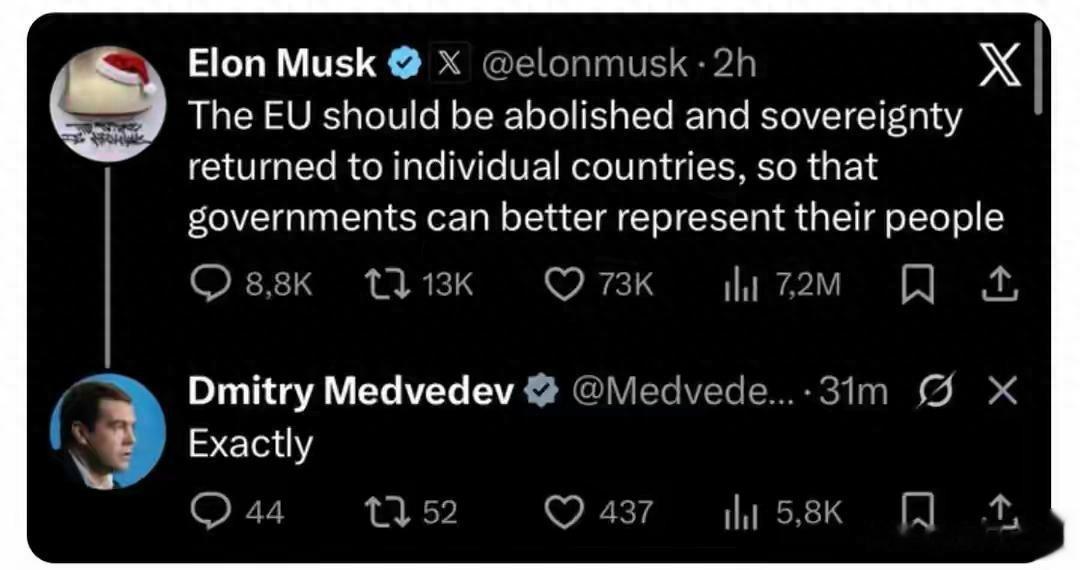Image resolution: width=1080 pixels, height=570 pixels.
Task: Reply to Dmitry Medvedev's post
Action: pos(209,513)
